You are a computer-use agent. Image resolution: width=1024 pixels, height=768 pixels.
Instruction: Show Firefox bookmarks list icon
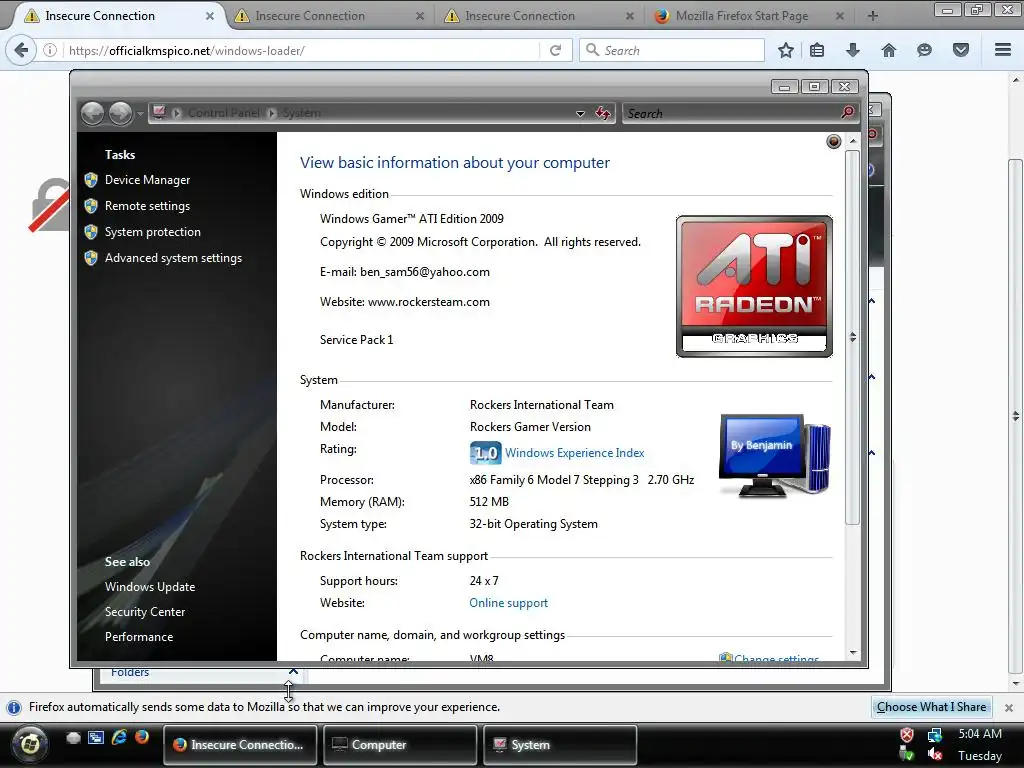[x=817, y=50]
